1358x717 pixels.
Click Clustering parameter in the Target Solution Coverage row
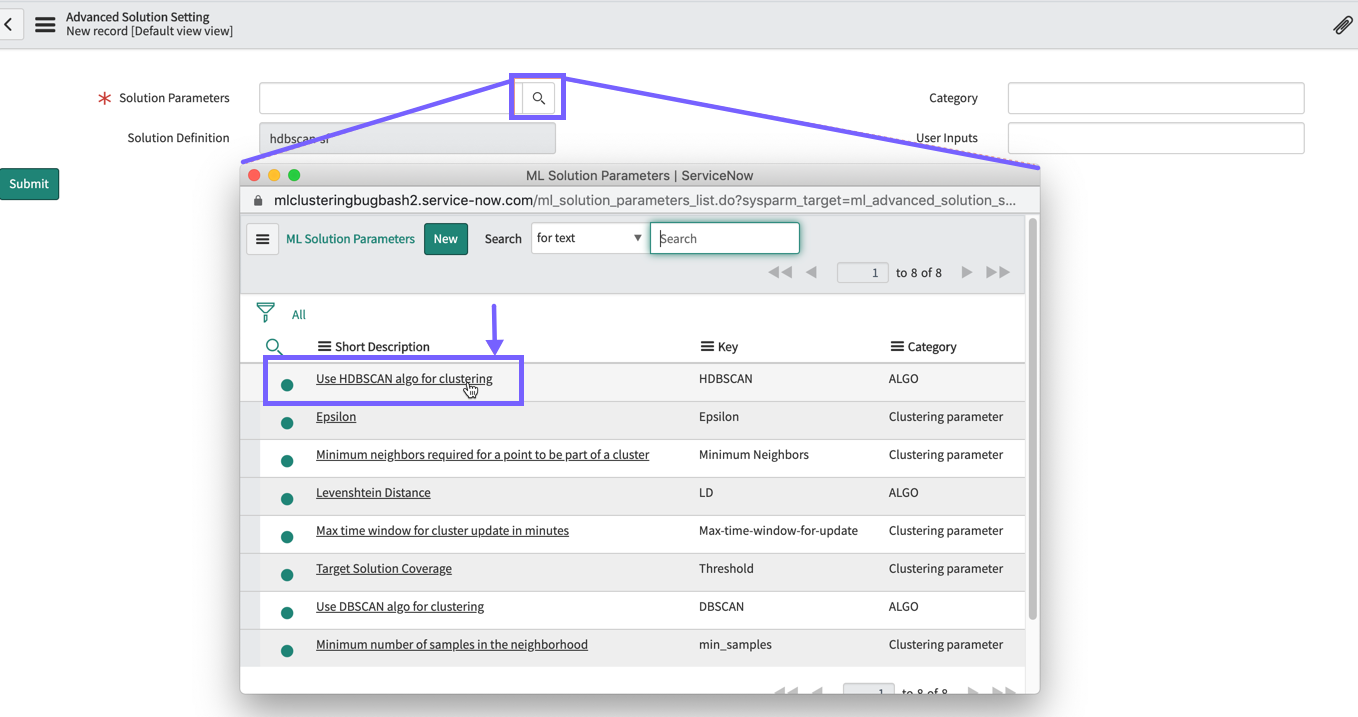click(946, 569)
